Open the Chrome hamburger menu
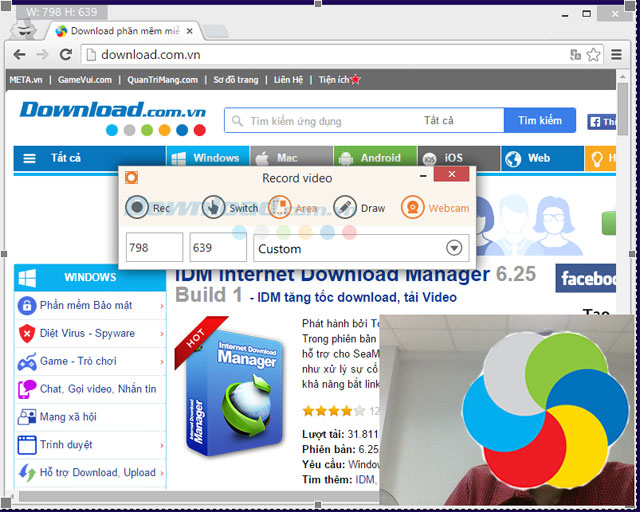The width and height of the screenshot is (640, 512). [x=616, y=54]
